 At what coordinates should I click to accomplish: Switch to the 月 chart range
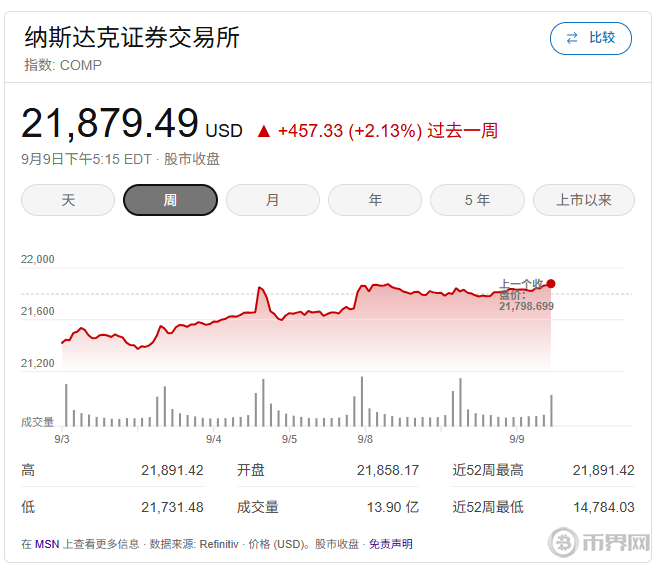[272, 200]
